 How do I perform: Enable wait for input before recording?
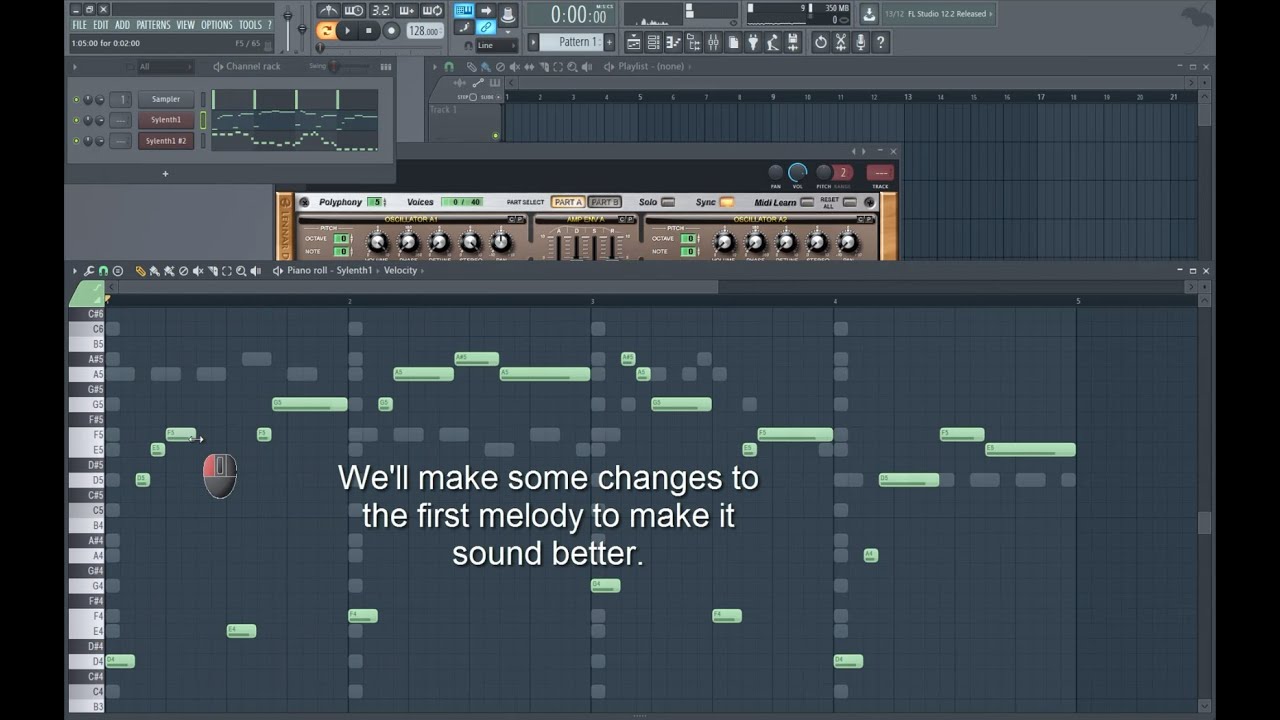[353, 10]
